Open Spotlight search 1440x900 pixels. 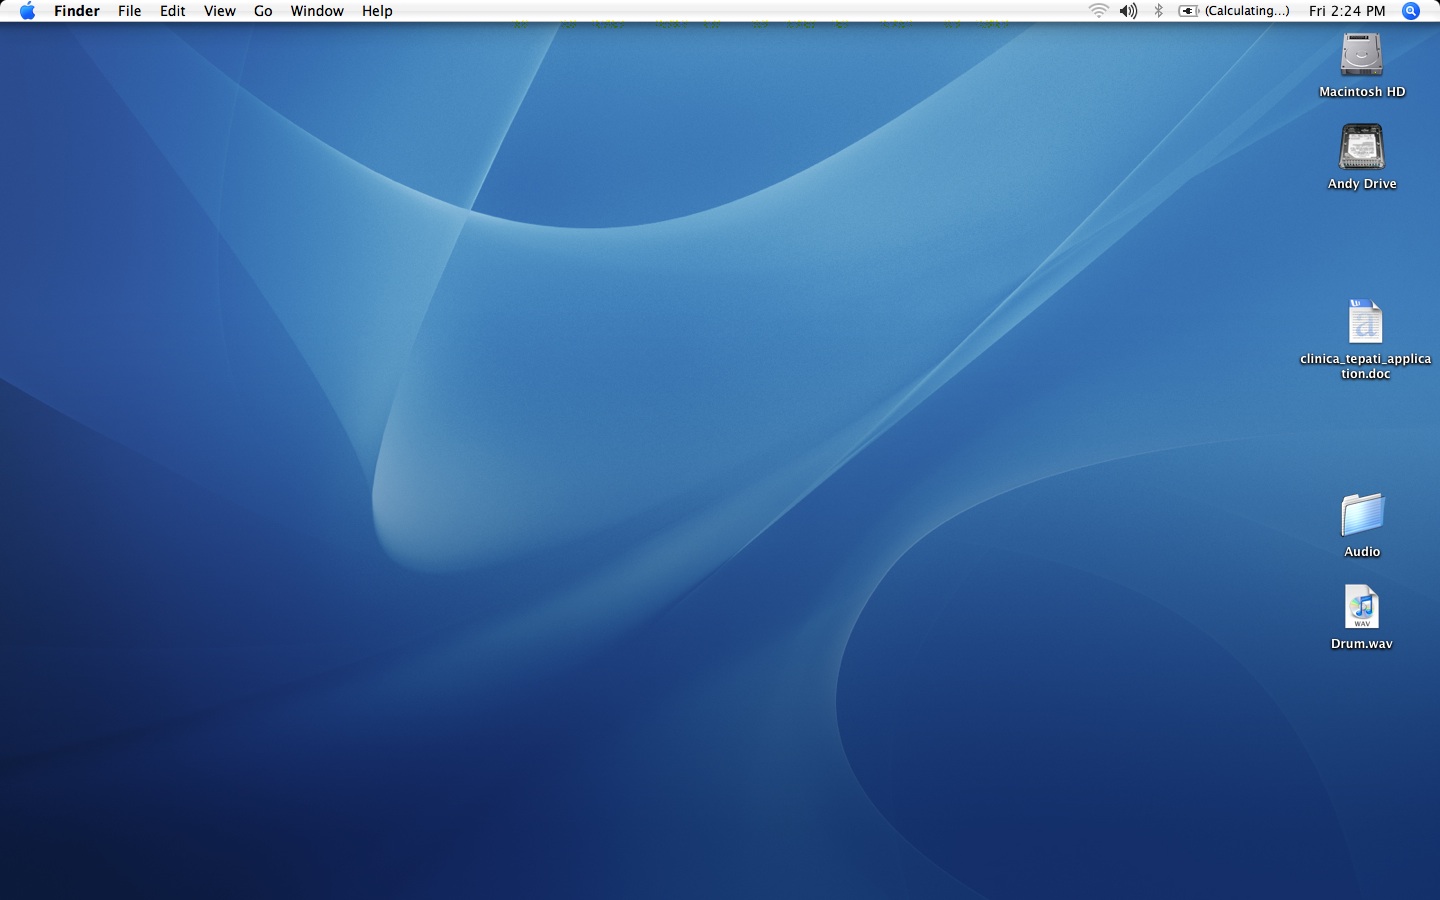1410,11
